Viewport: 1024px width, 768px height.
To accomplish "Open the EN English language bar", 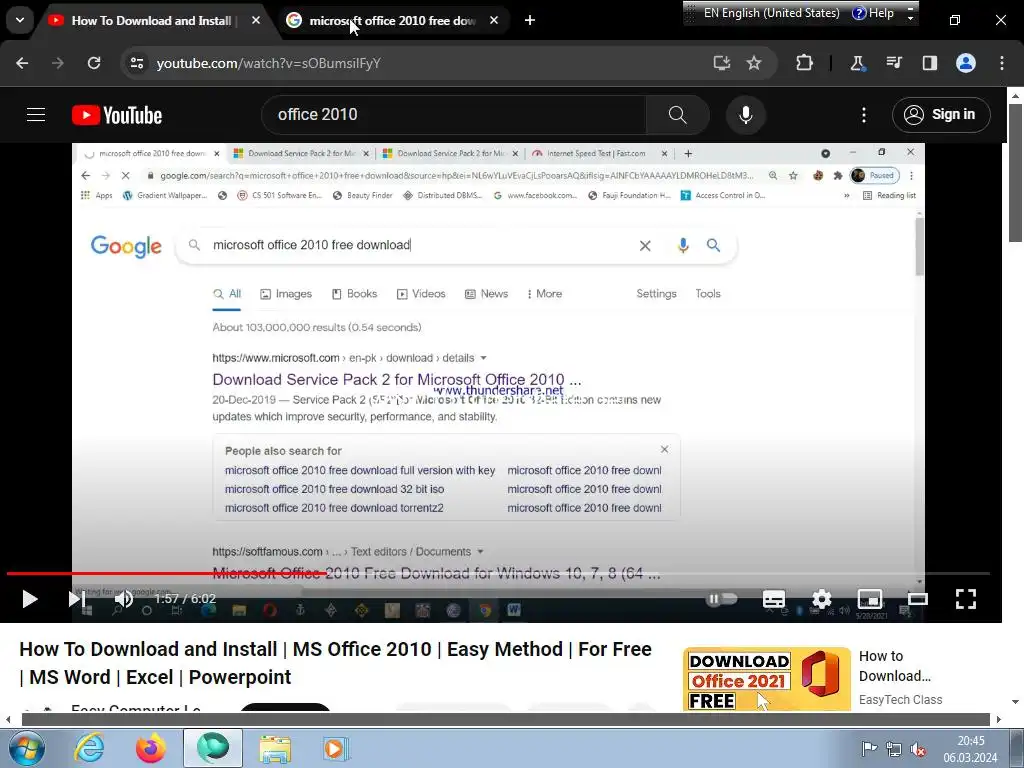I will tap(763, 13).
